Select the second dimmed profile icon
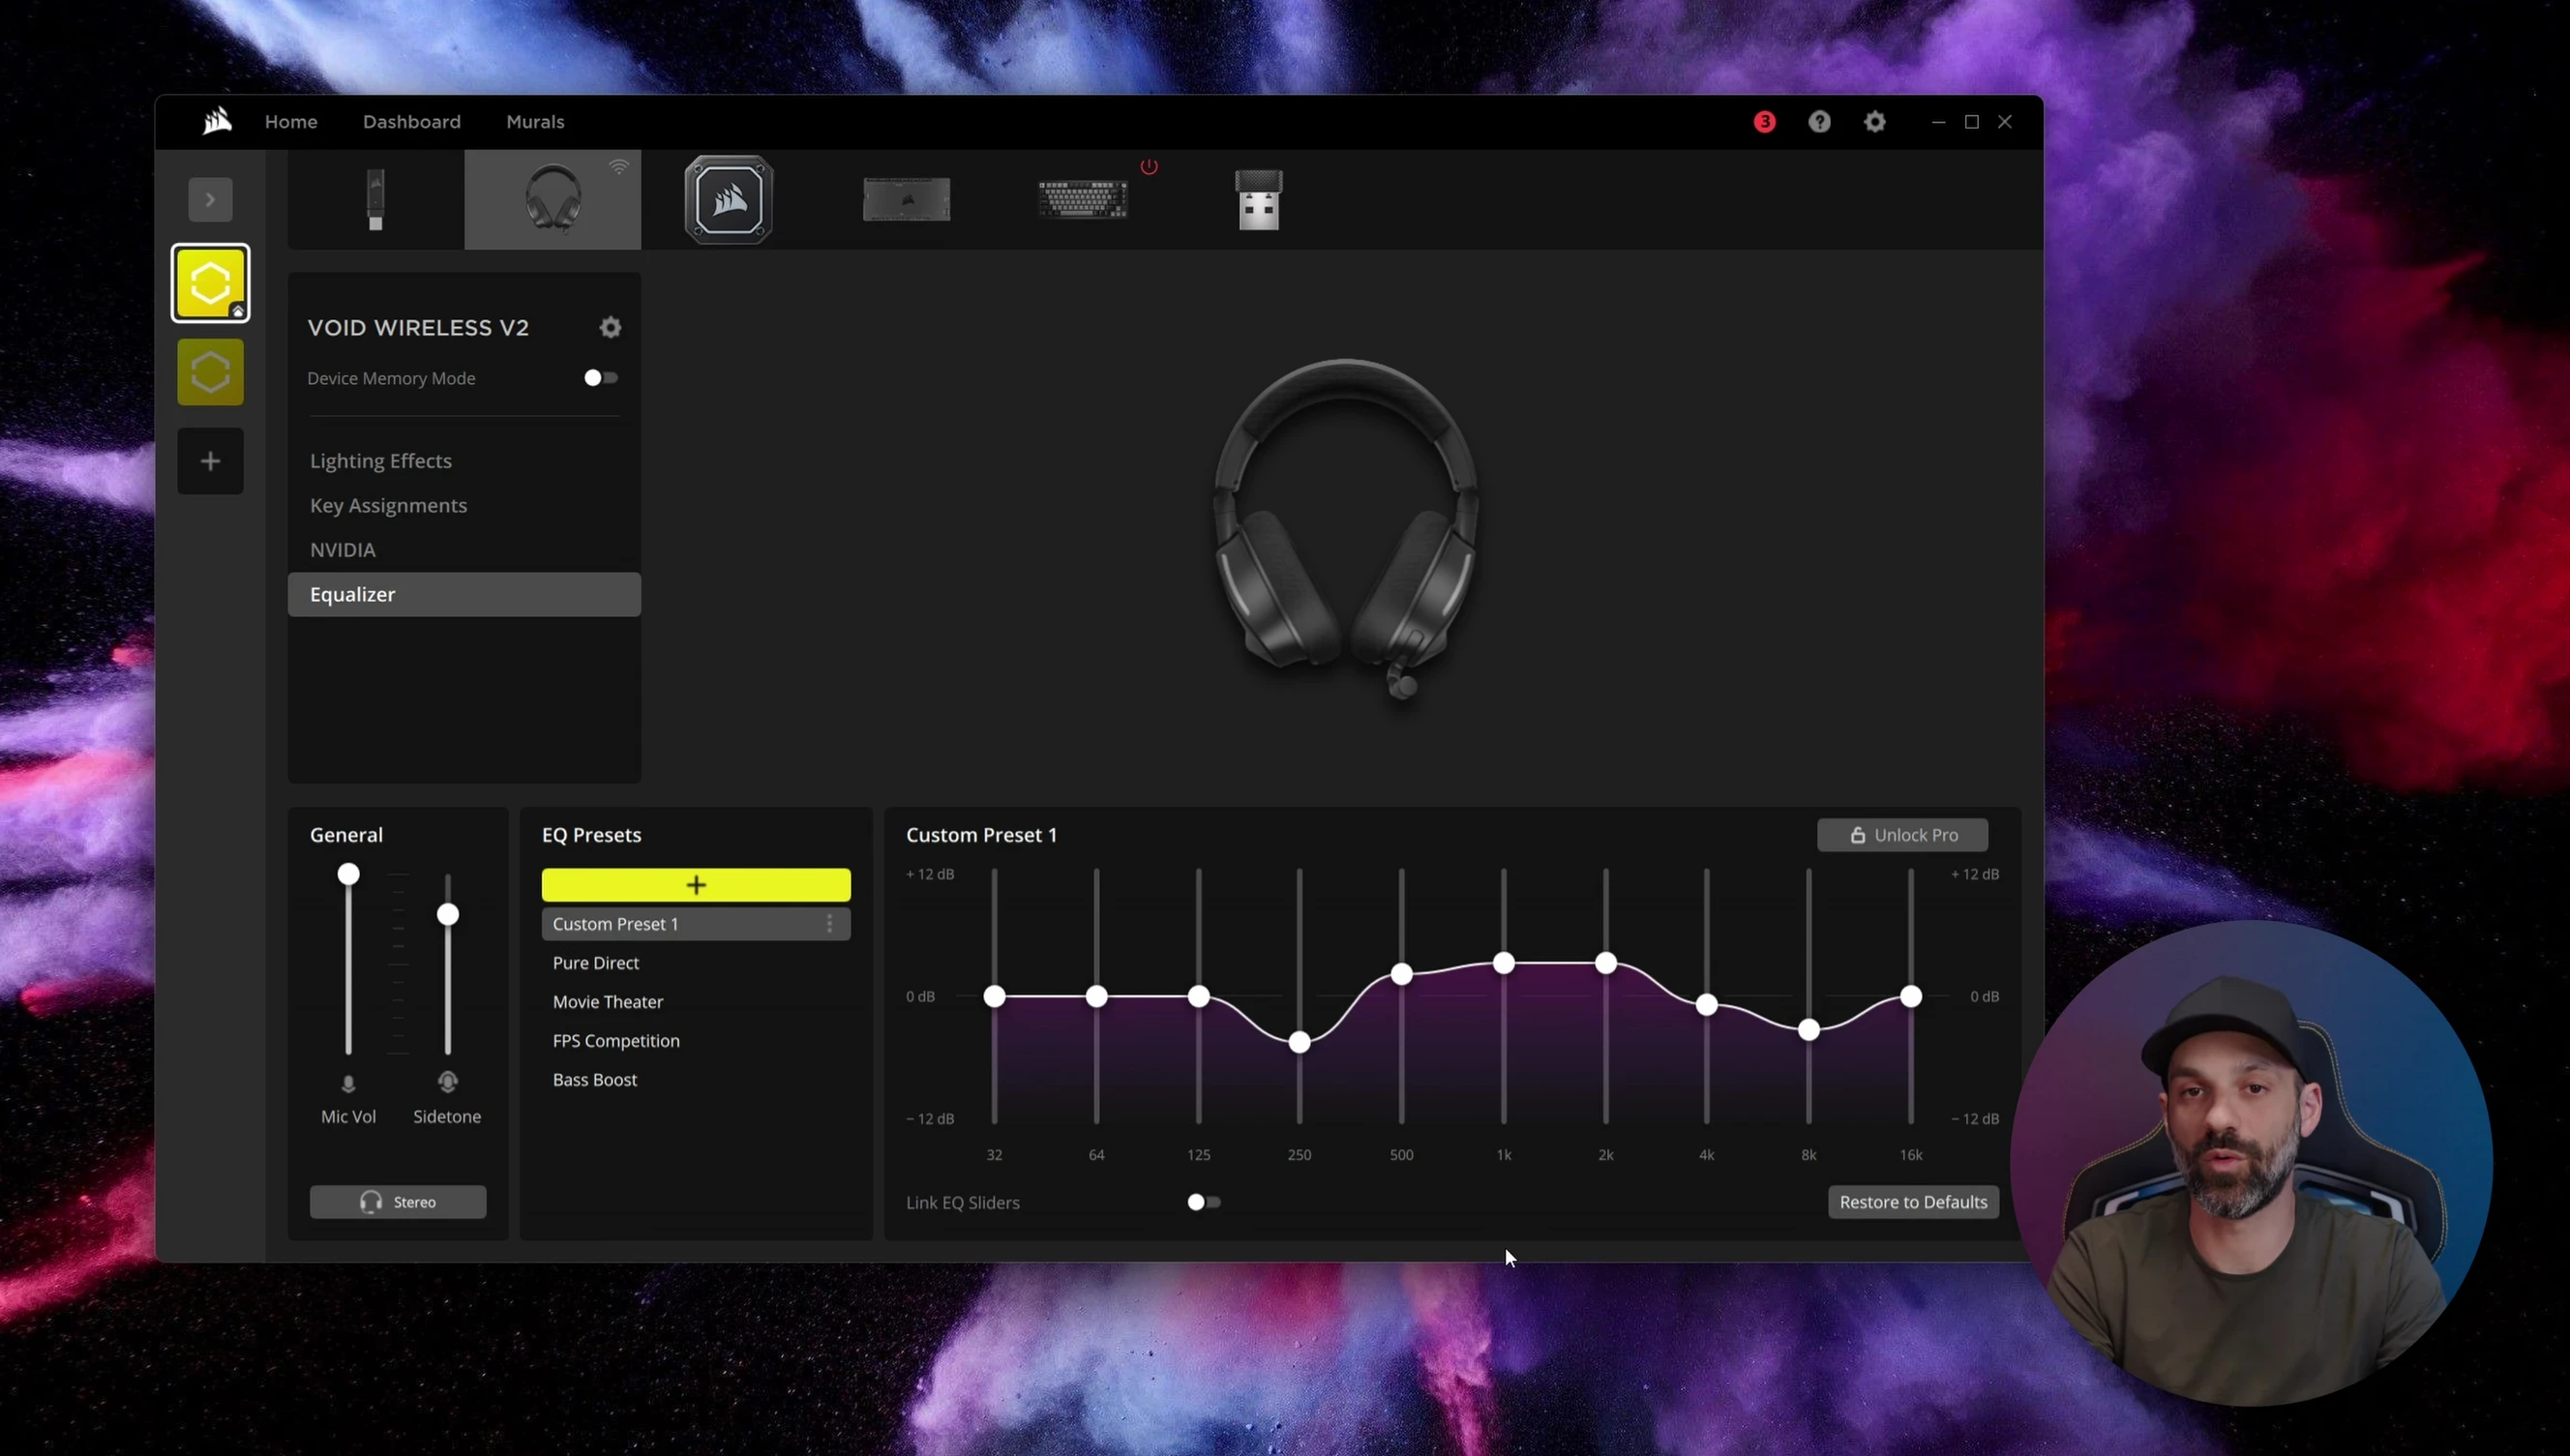This screenshot has height=1456, width=2570. [210, 372]
